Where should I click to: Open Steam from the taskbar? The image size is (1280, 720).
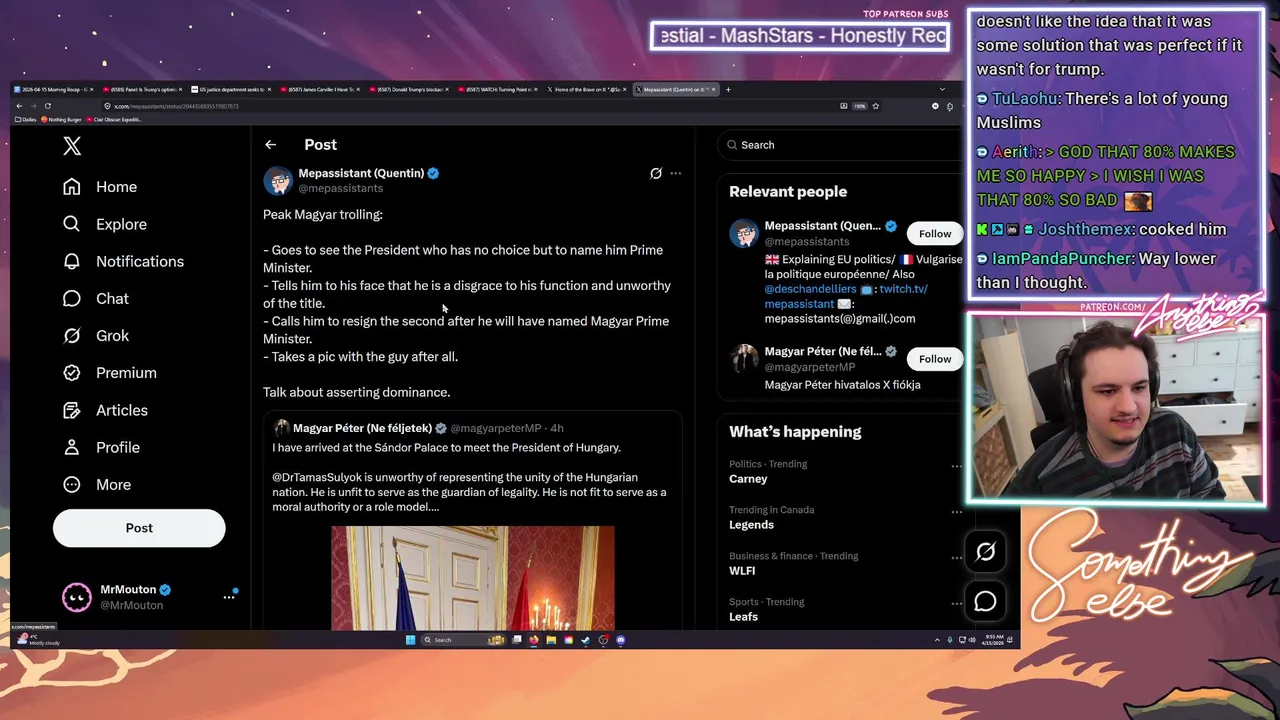pos(586,640)
